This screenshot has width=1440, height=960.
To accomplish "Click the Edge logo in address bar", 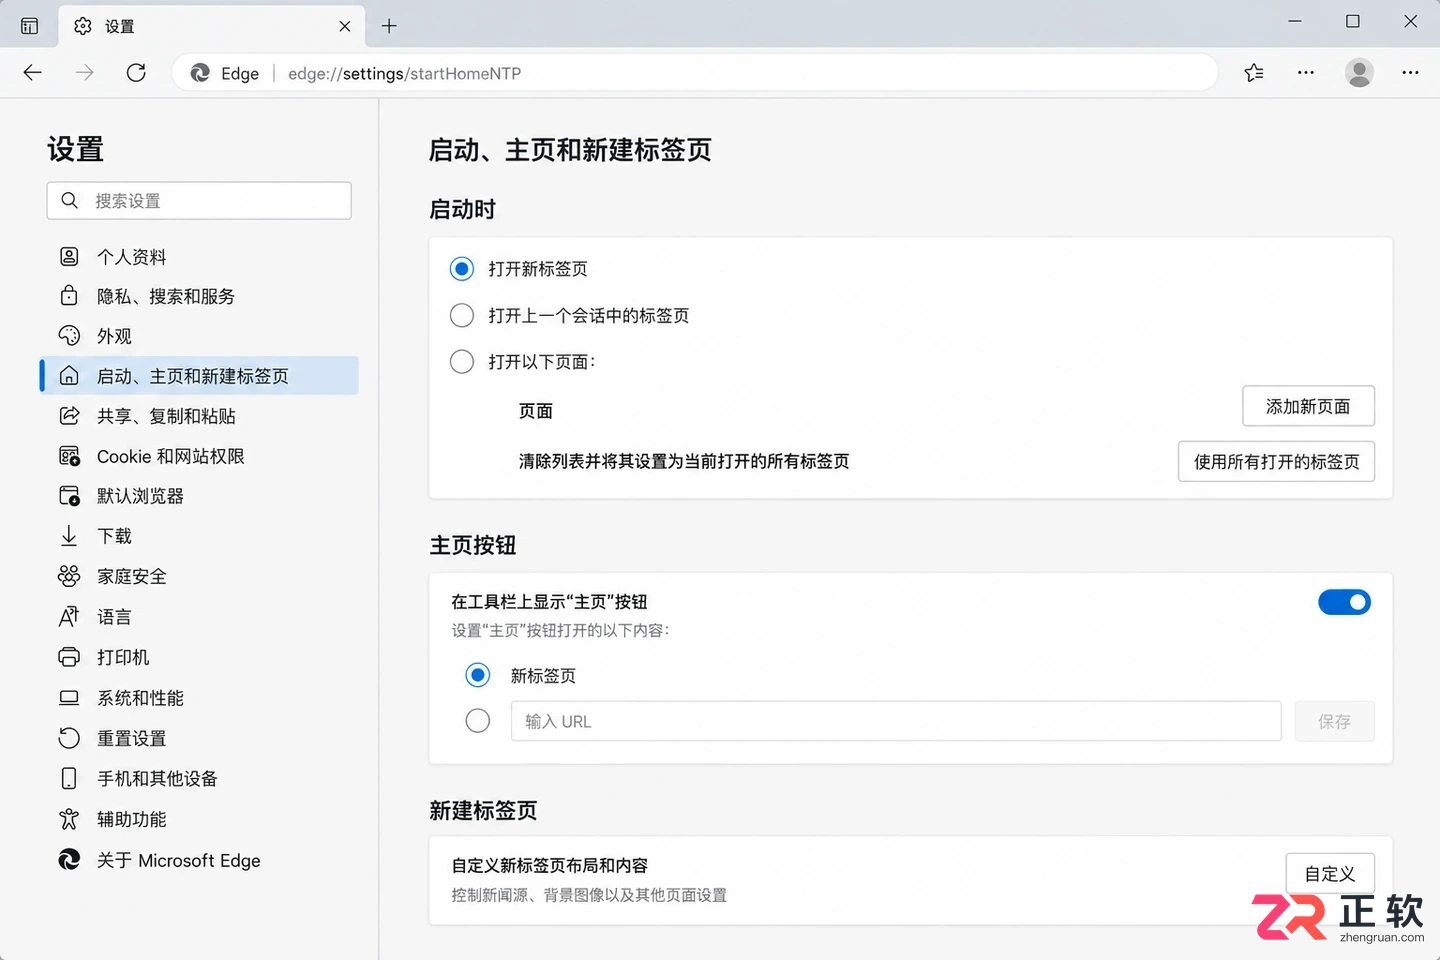I will [200, 73].
